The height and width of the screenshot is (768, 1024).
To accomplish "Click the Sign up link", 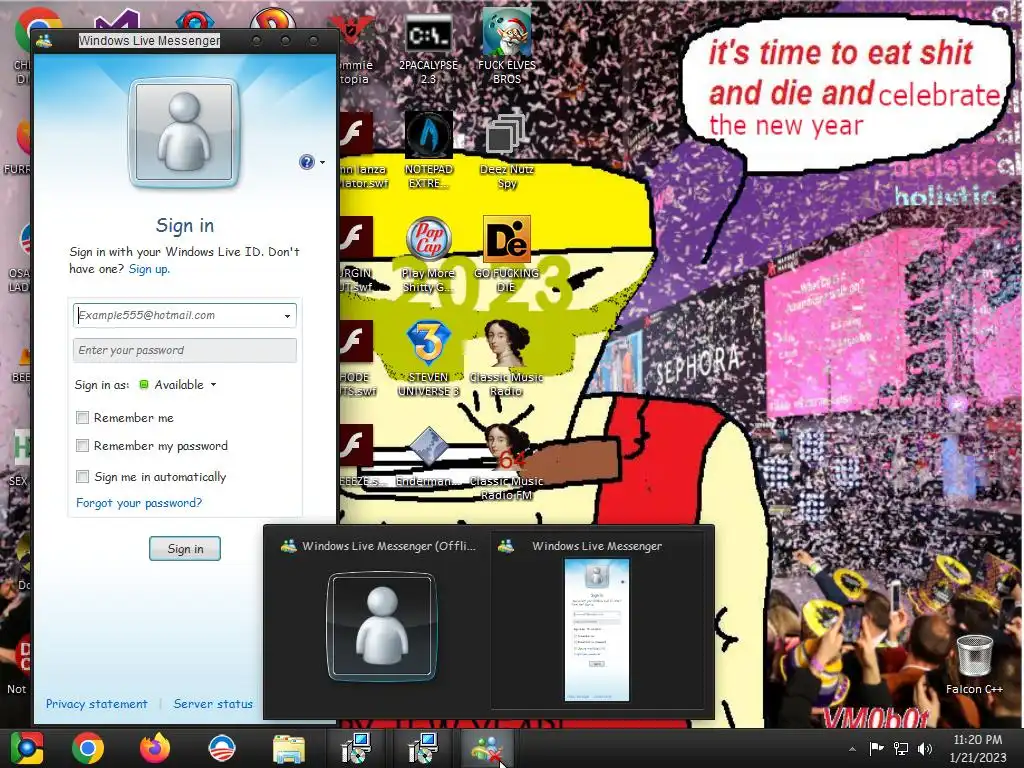I will pos(149,268).
